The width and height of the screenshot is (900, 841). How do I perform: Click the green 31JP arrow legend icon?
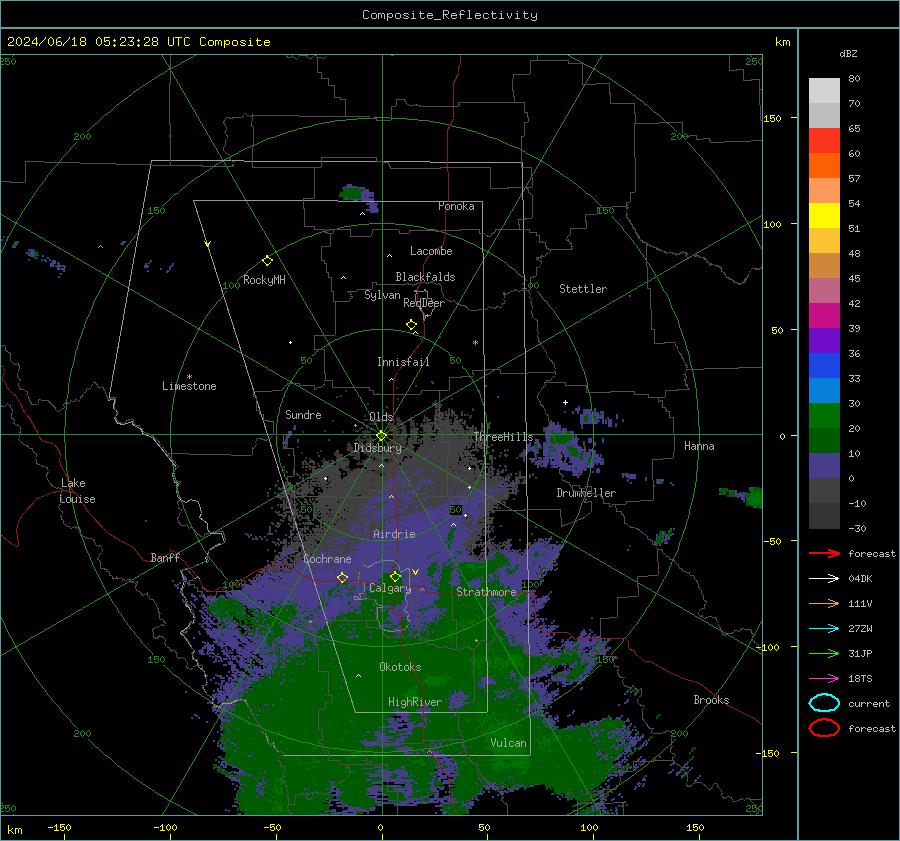tap(824, 653)
